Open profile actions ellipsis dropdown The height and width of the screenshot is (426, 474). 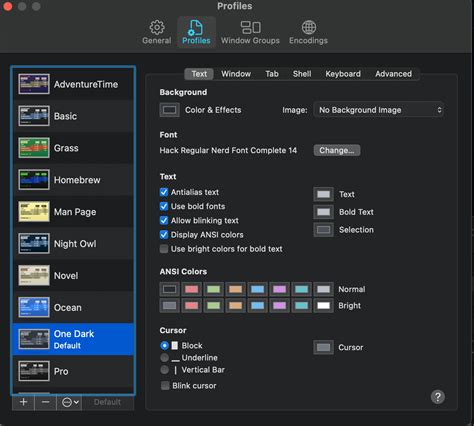(x=70, y=402)
